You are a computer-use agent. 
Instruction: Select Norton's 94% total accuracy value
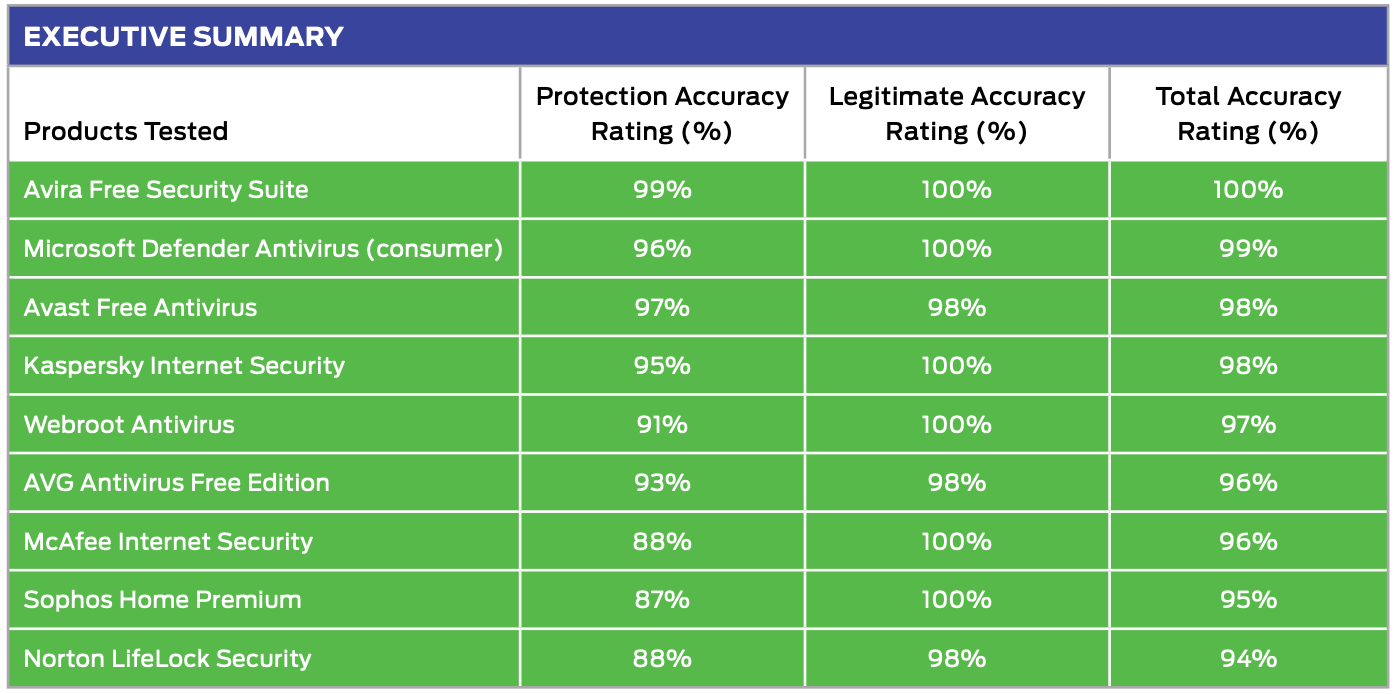coord(1248,659)
